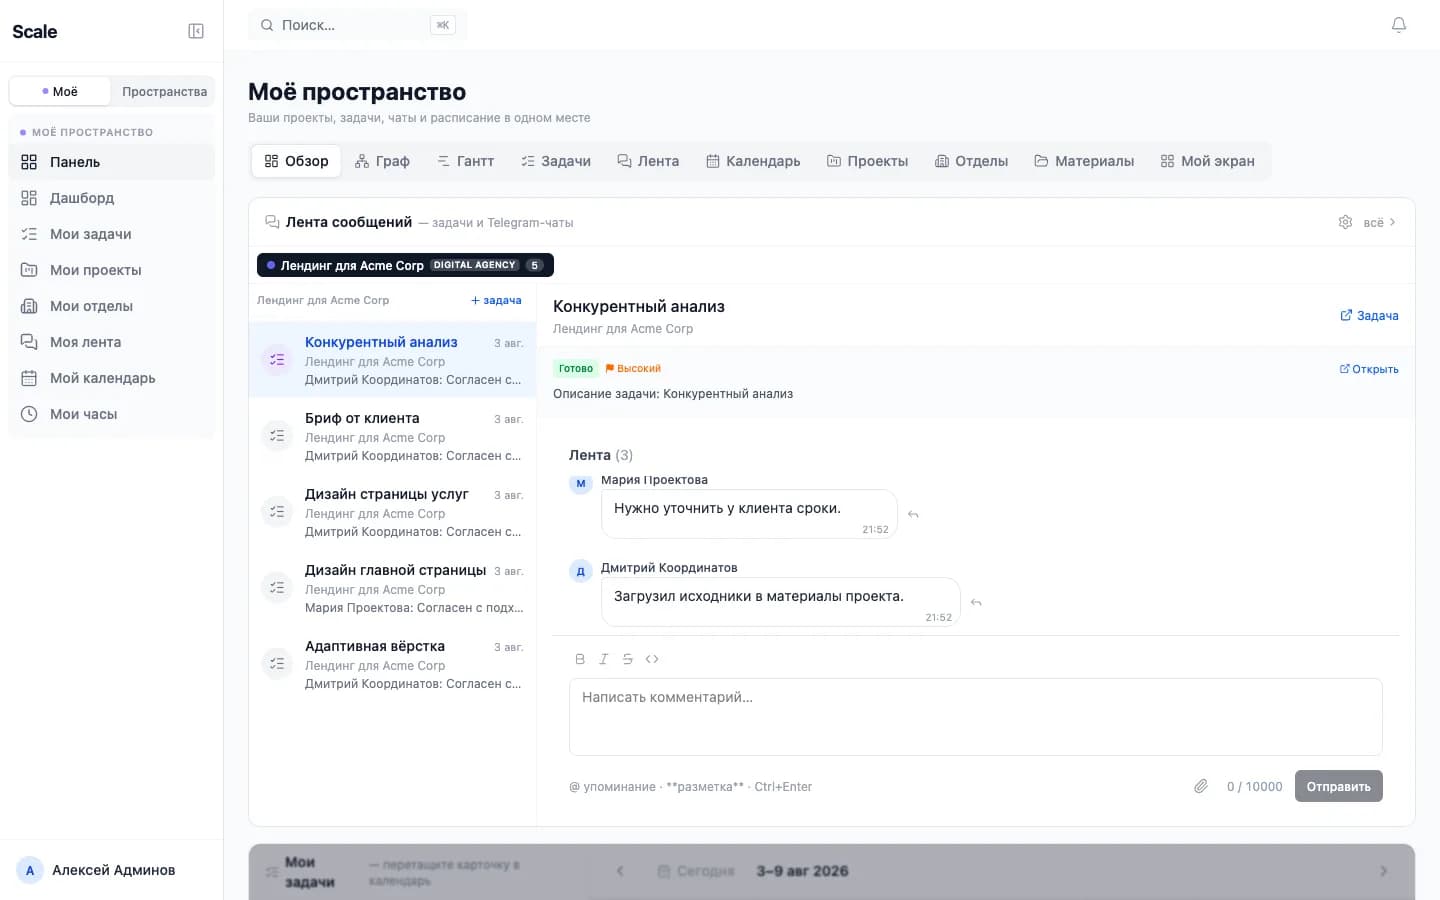Viewport: 1440px width, 900px height.
Task: Open feed settings gear icon
Action: [1345, 222]
